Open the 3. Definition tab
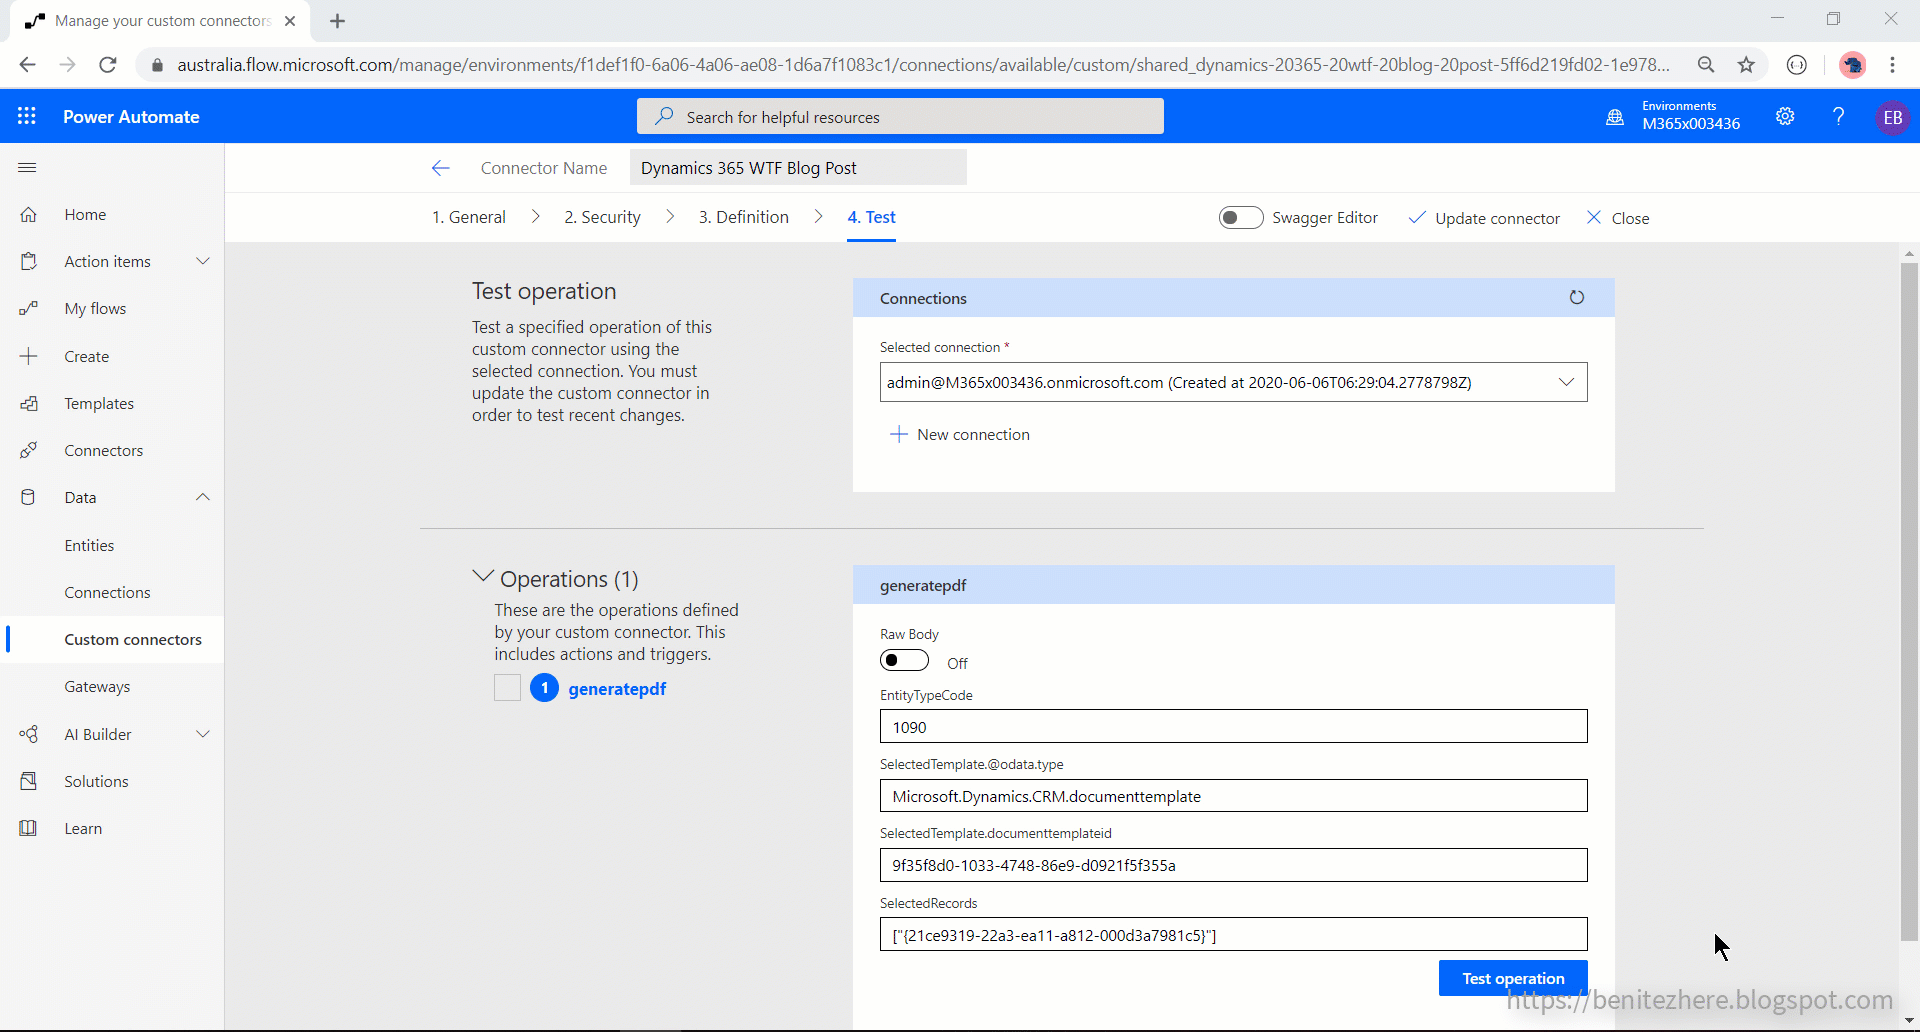 coord(743,216)
